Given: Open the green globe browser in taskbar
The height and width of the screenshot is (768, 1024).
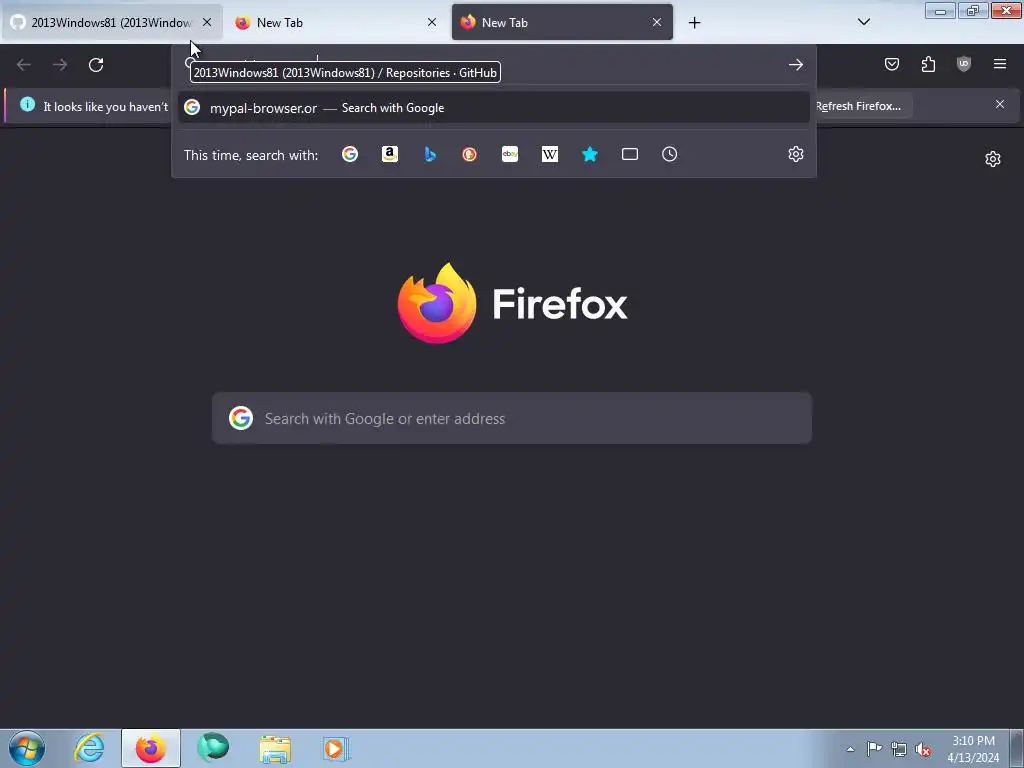Looking at the screenshot, I should [x=213, y=748].
